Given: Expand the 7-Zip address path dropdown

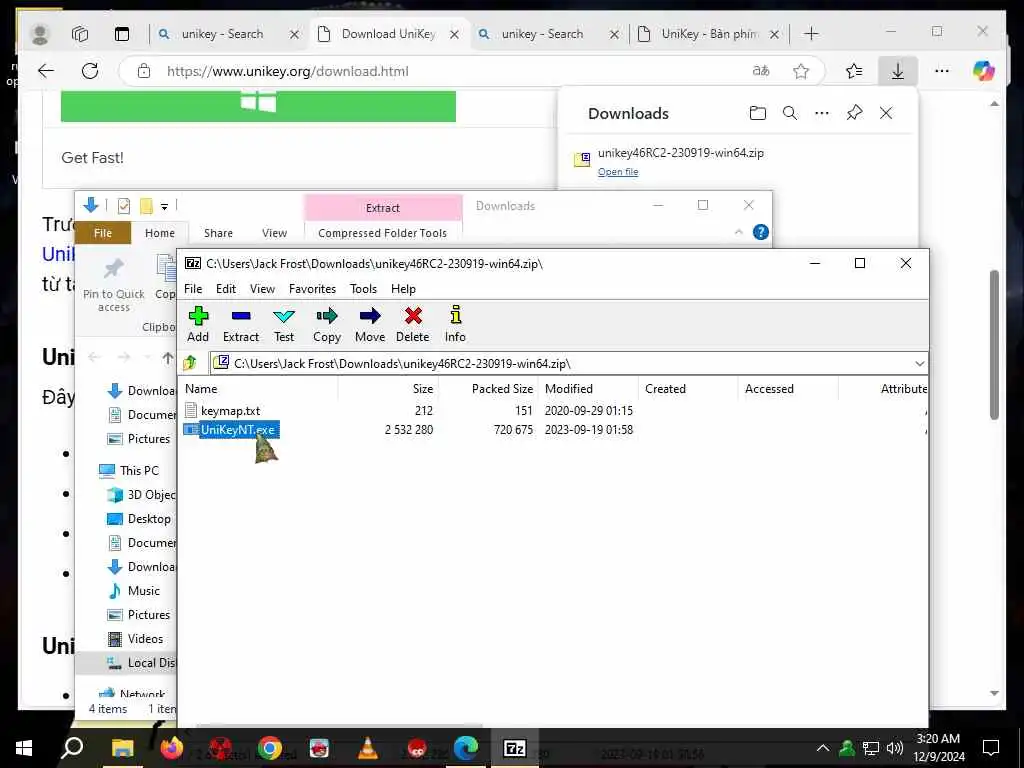Looking at the screenshot, I should tap(920, 363).
